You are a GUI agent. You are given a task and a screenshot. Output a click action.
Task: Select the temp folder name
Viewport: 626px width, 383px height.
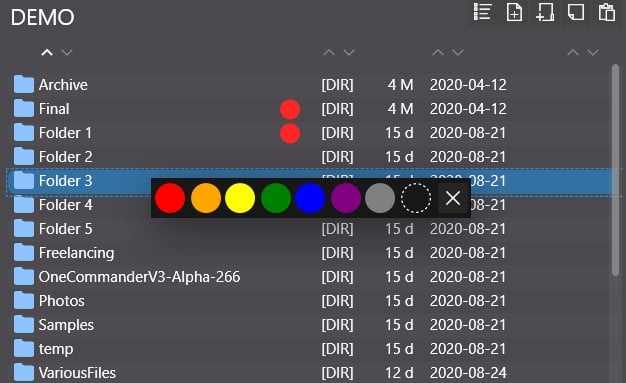(x=56, y=349)
